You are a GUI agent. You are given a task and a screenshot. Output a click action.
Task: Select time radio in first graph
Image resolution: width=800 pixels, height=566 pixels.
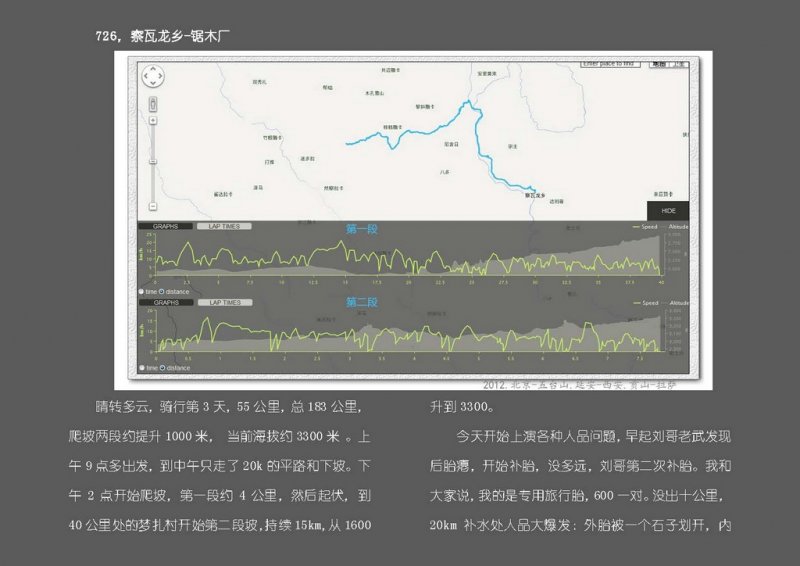pos(141,291)
